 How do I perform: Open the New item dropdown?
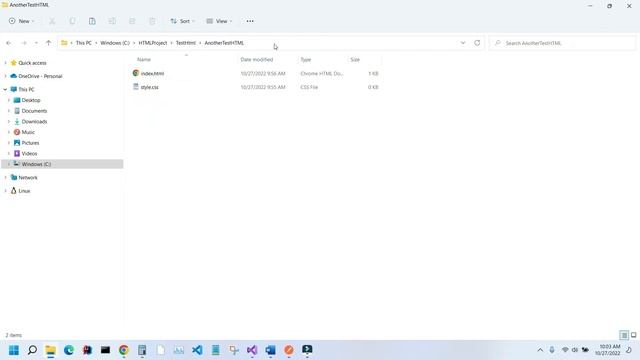[22, 21]
